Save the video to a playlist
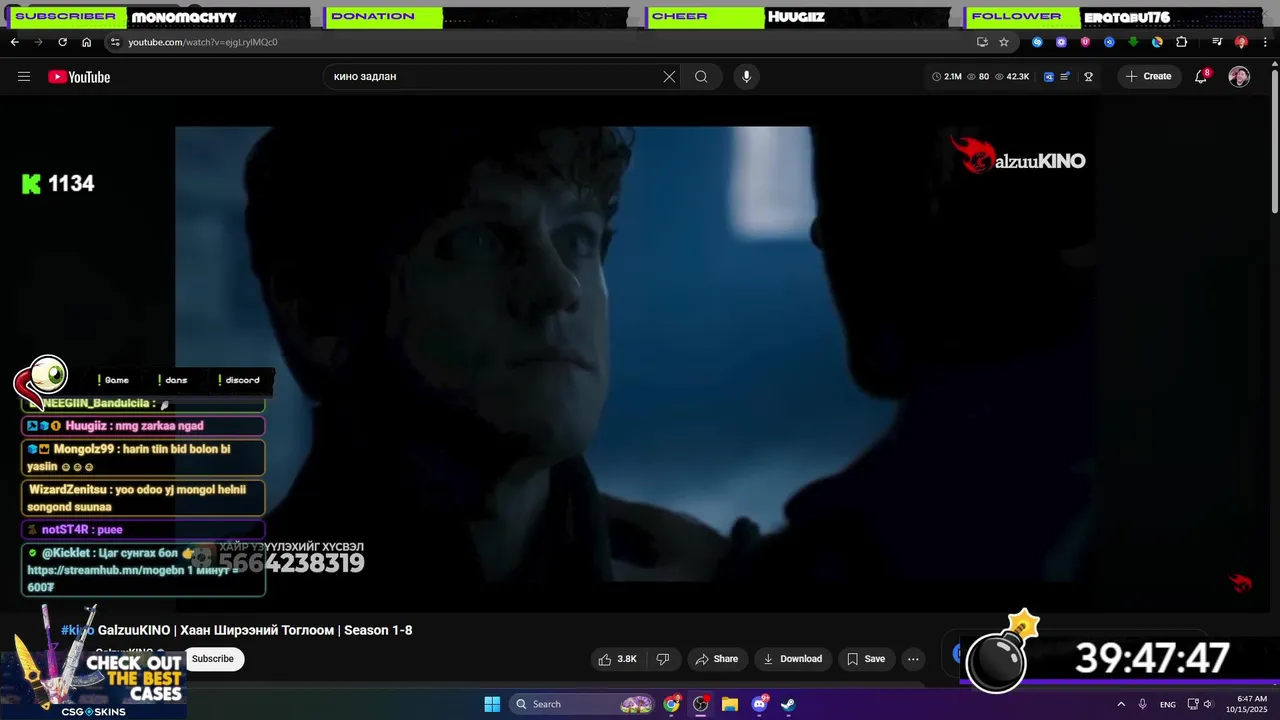This screenshot has width=1280, height=720. (866, 659)
